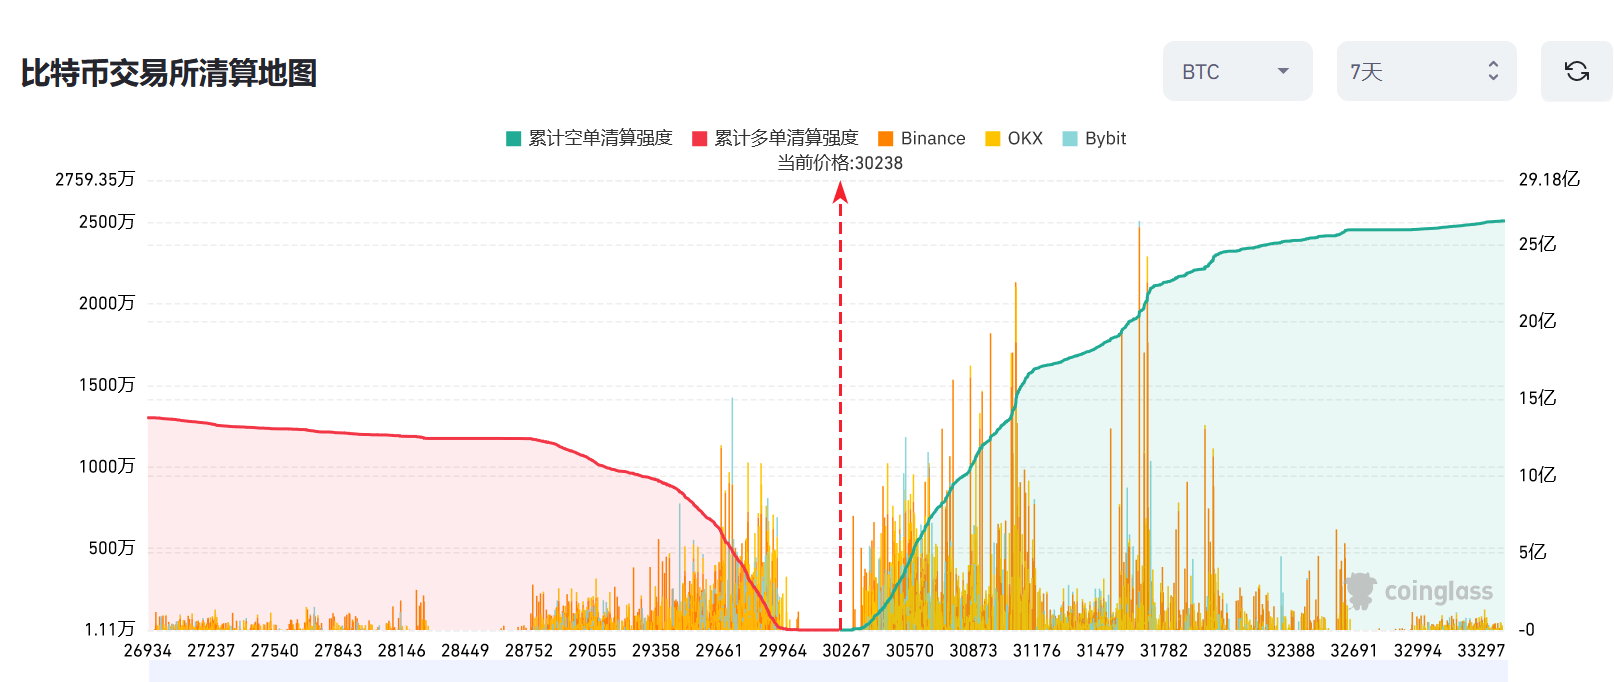The width and height of the screenshot is (1614, 682).
Task: Click the right axis value 5亿
Action: 1532,552
